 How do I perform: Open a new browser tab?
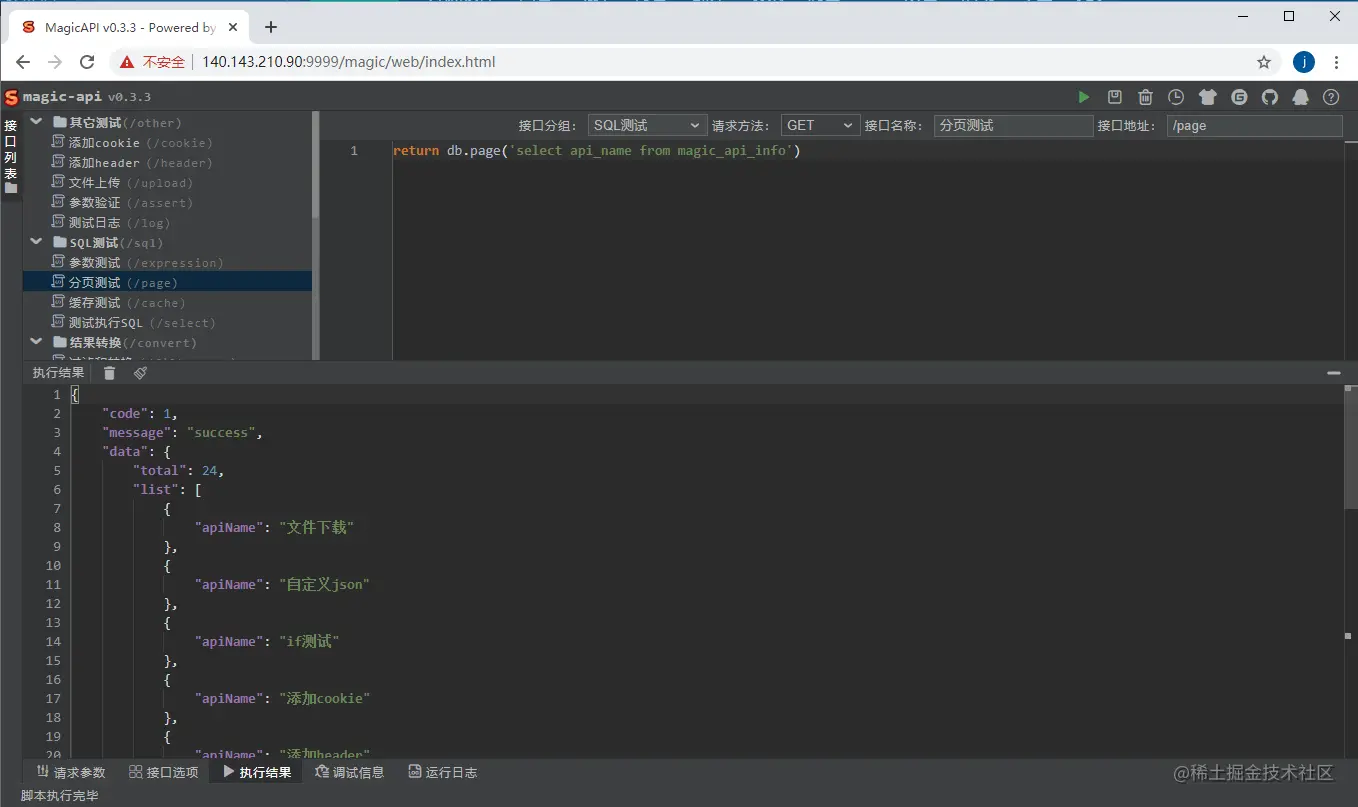[x=270, y=27]
